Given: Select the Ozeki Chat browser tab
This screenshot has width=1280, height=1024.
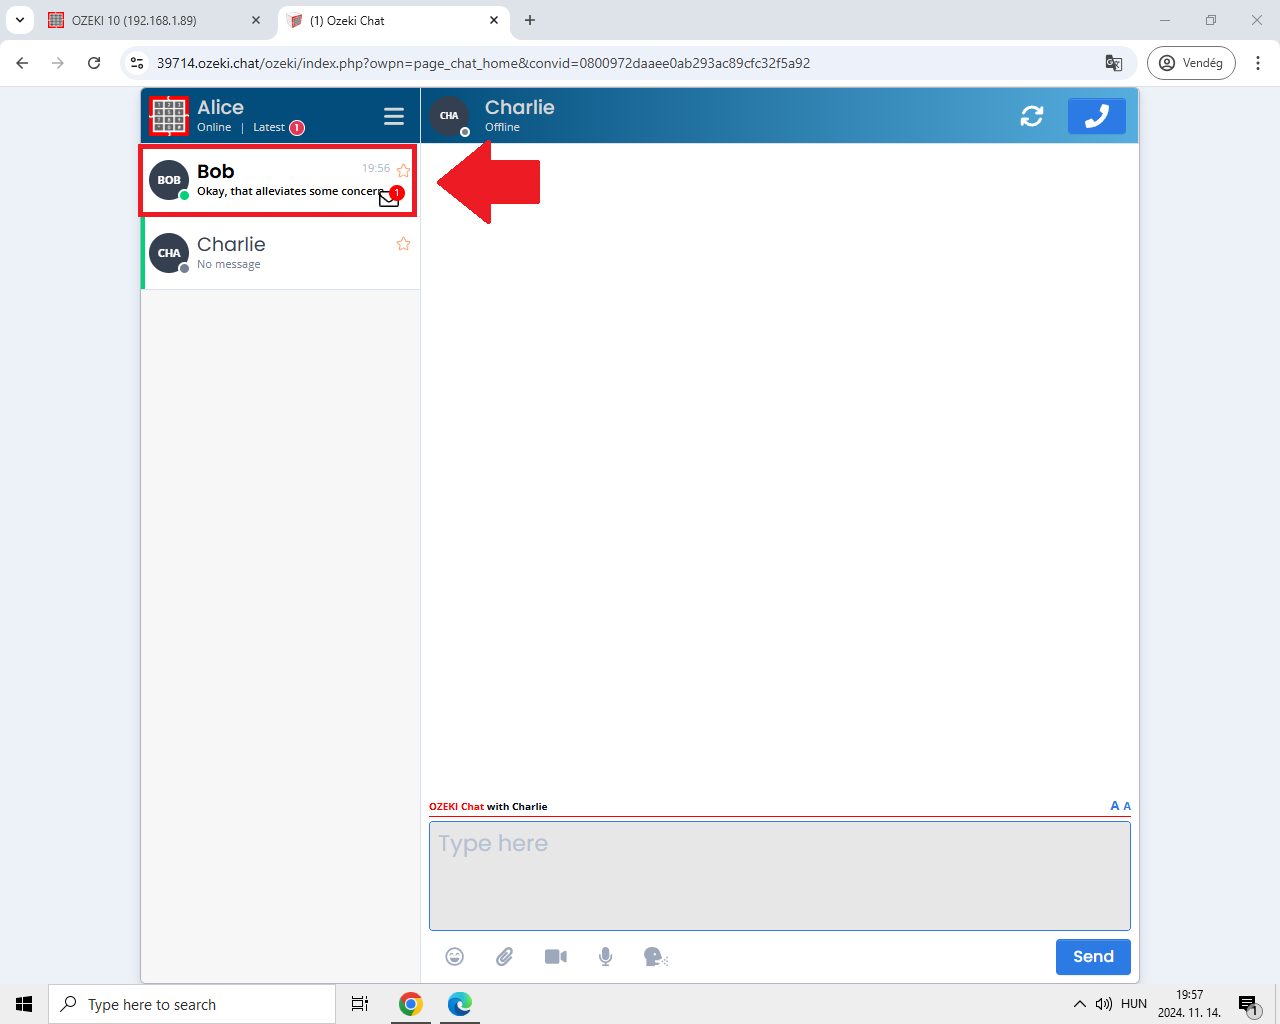Looking at the screenshot, I should (x=393, y=20).
